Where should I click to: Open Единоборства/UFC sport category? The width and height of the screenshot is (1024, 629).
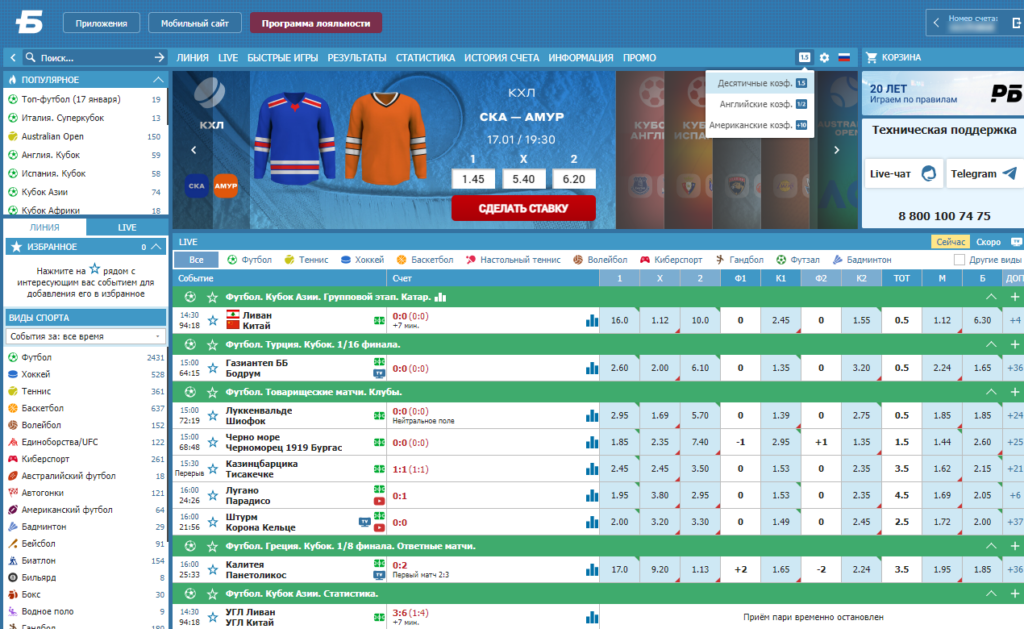[x=59, y=442]
